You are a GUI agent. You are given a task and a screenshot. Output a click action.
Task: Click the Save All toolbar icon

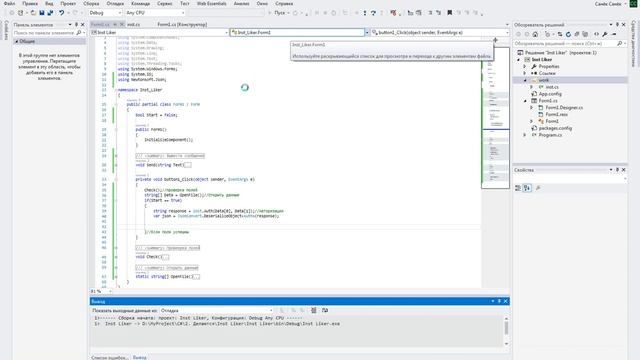pyautogui.click(x=50, y=13)
